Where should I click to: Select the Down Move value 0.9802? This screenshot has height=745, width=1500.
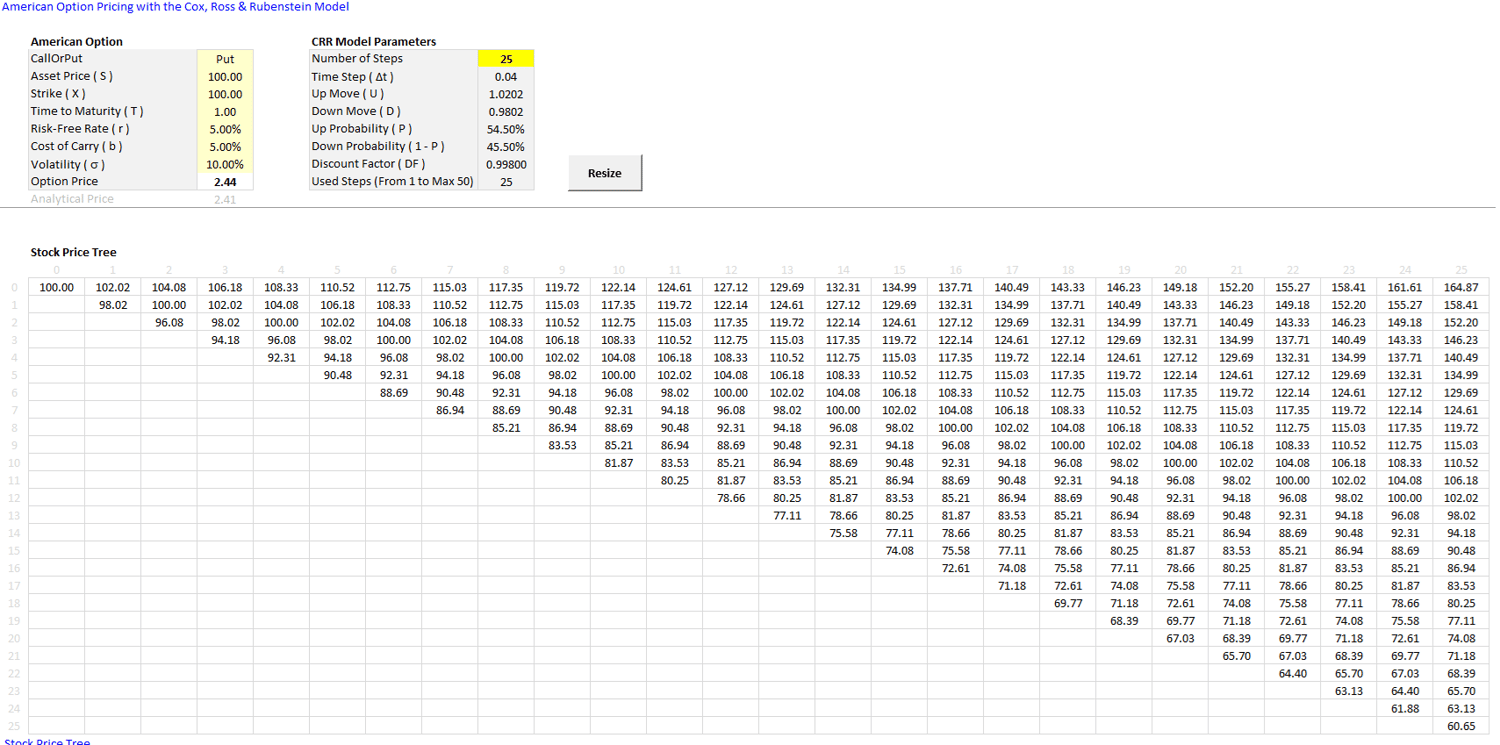506,112
